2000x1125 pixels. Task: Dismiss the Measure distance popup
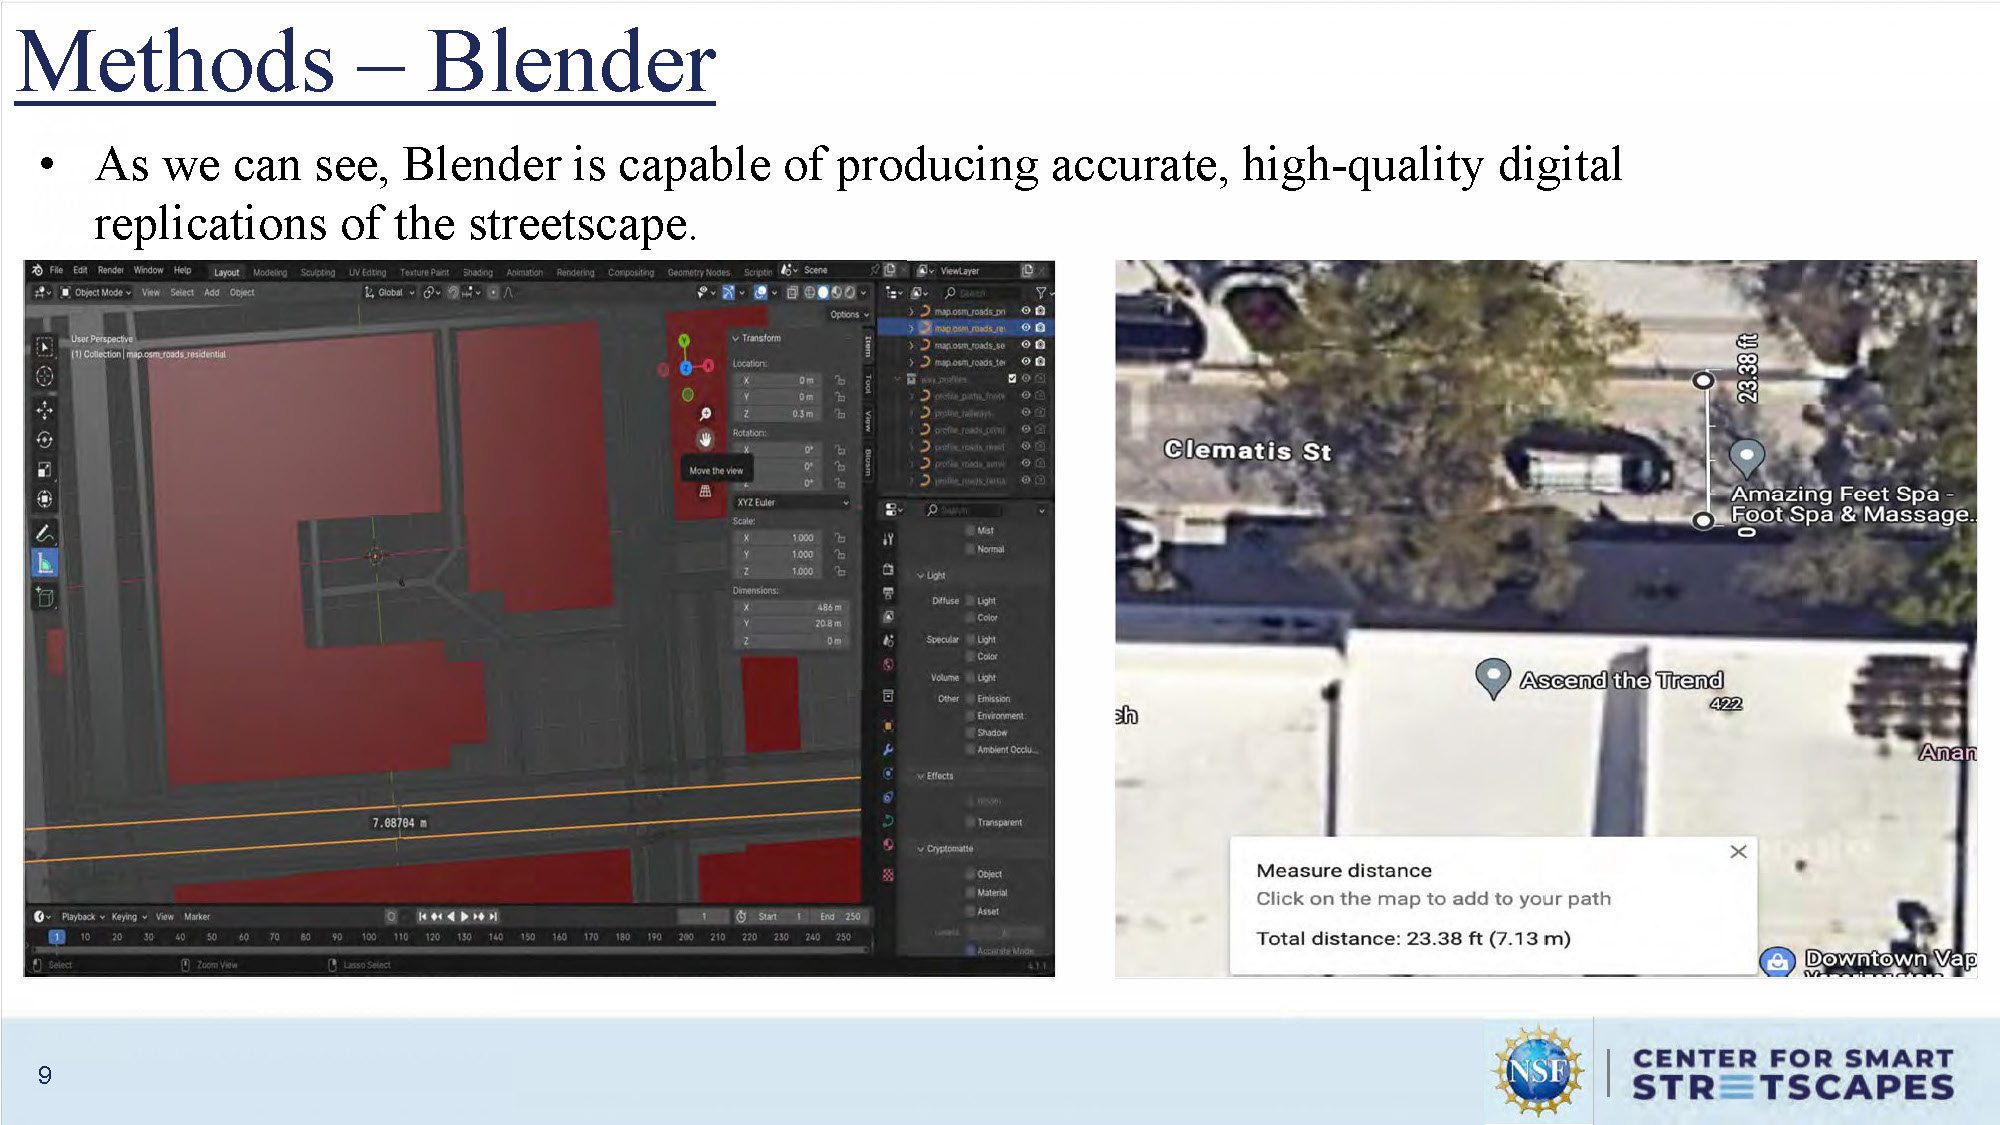tap(1739, 851)
